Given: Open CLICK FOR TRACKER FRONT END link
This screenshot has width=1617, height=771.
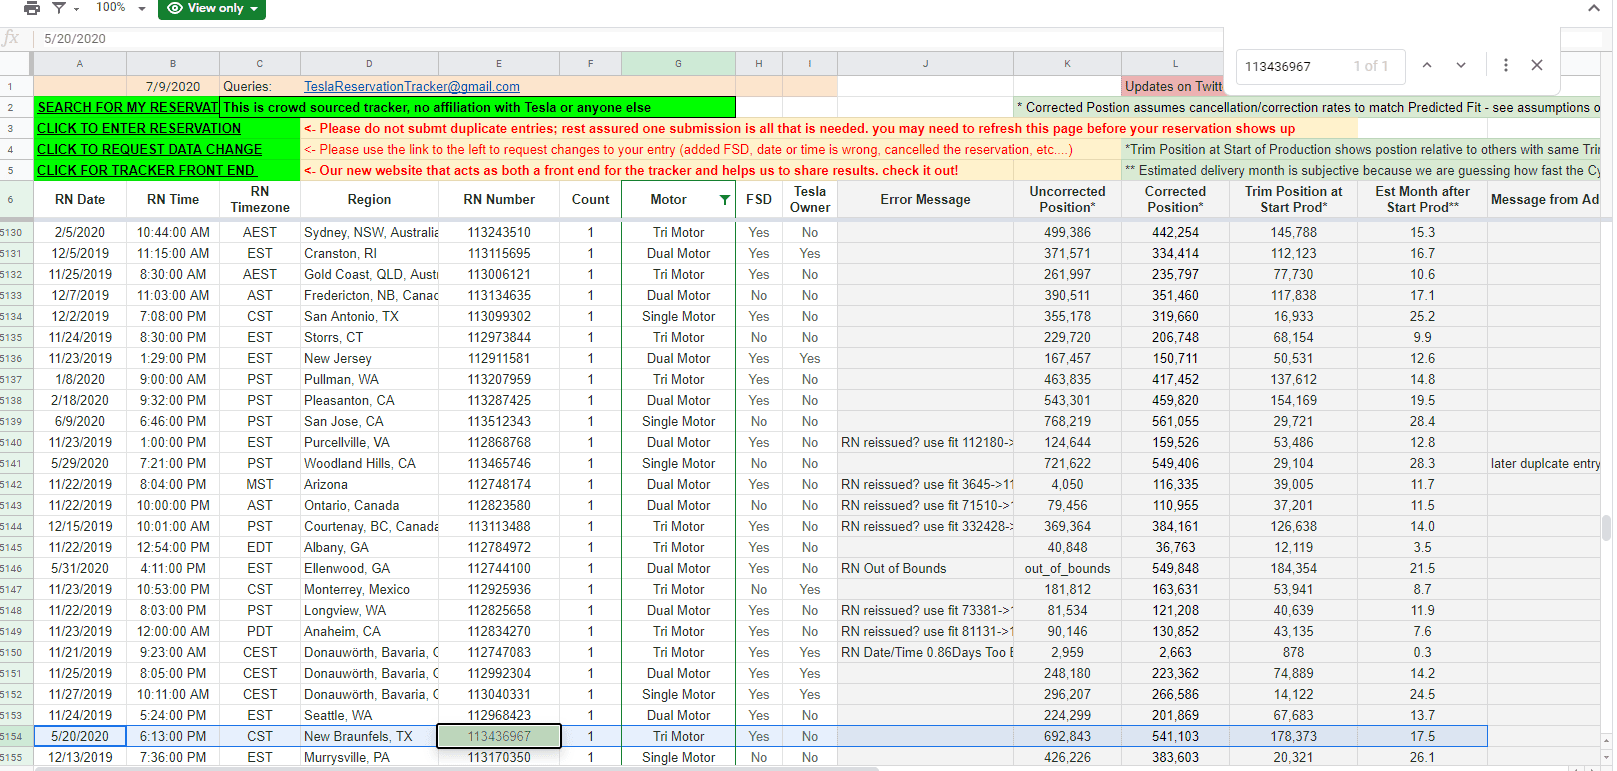Looking at the screenshot, I should 146,171.
